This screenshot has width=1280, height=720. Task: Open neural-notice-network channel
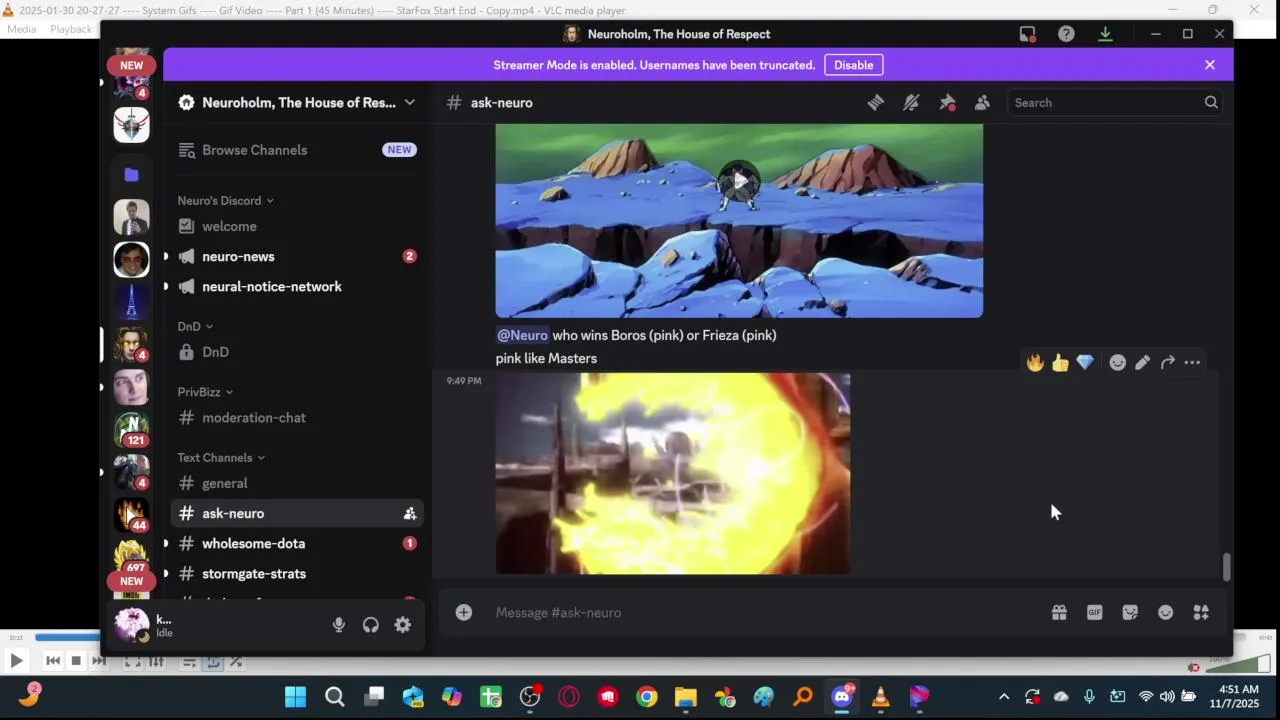(x=298, y=286)
